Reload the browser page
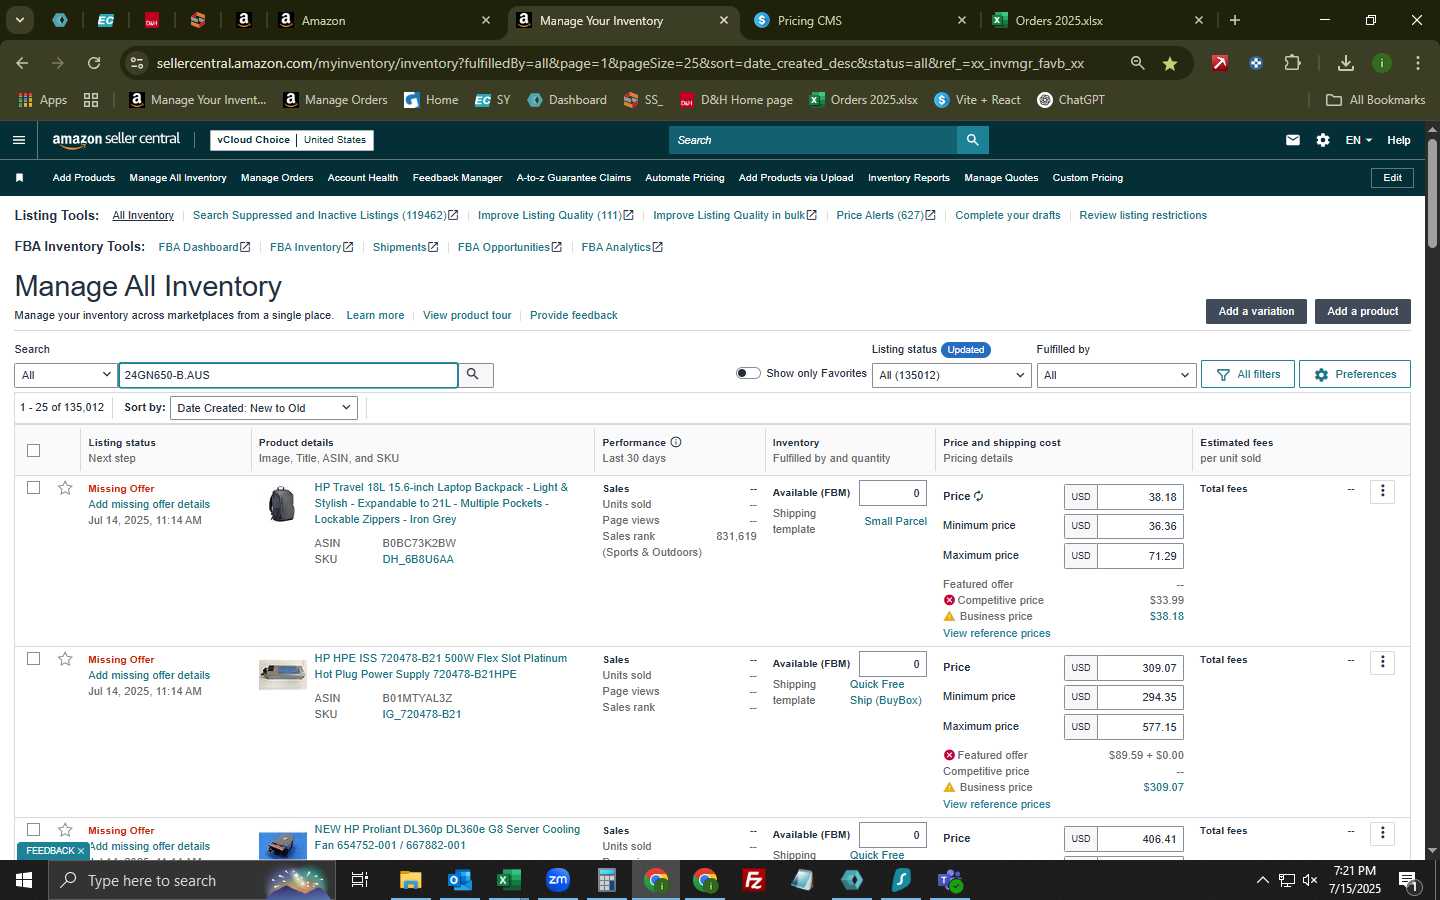The width and height of the screenshot is (1440, 900). (94, 63)
